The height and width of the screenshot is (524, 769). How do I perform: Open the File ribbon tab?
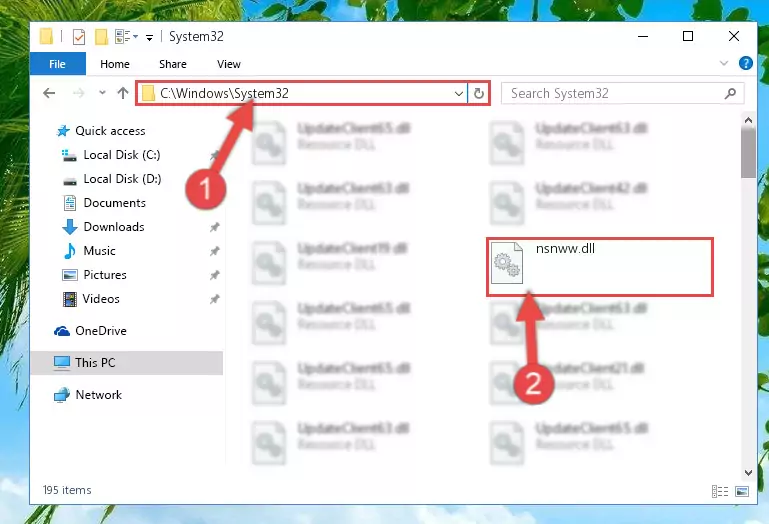57,64
